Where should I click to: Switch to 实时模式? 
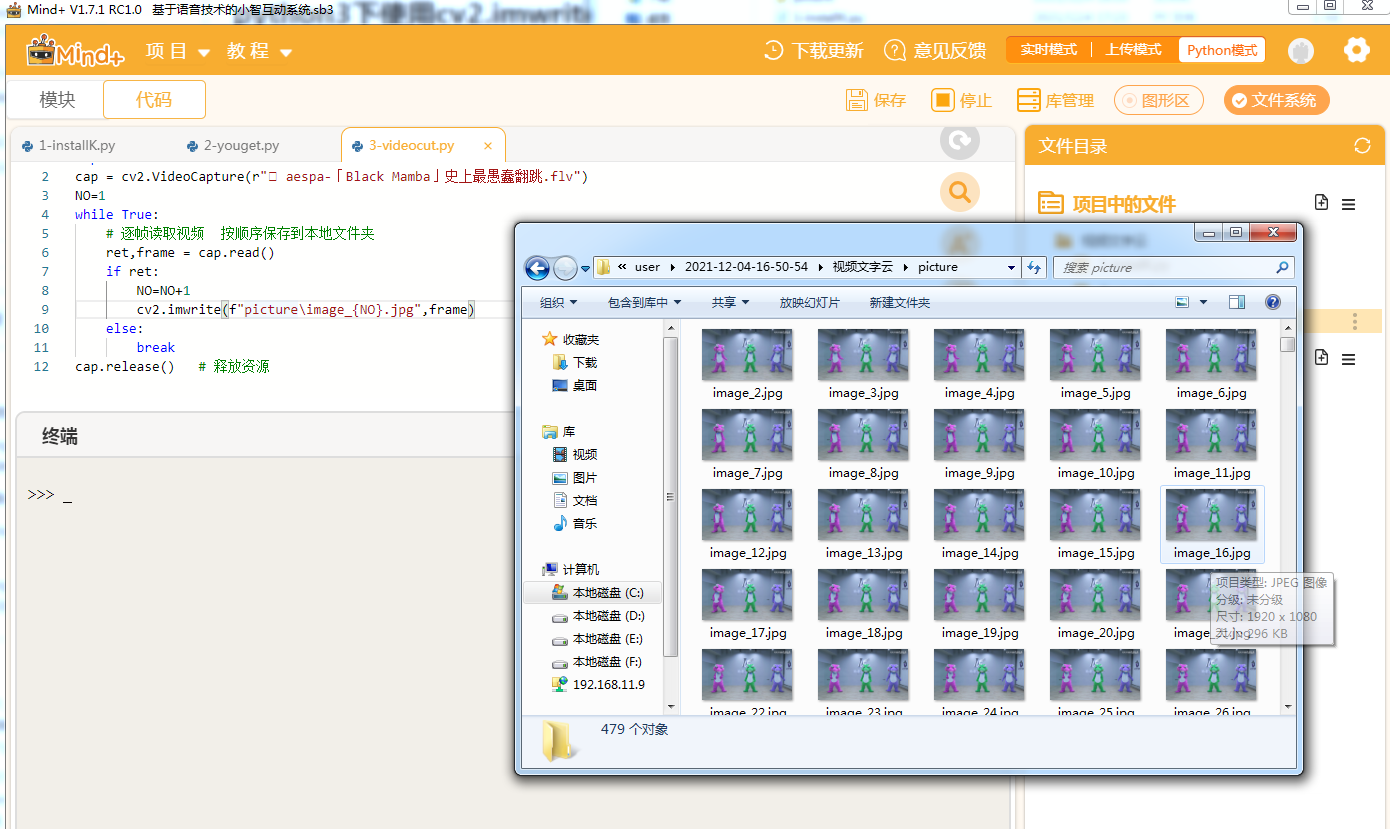[x=1048, y=50]
